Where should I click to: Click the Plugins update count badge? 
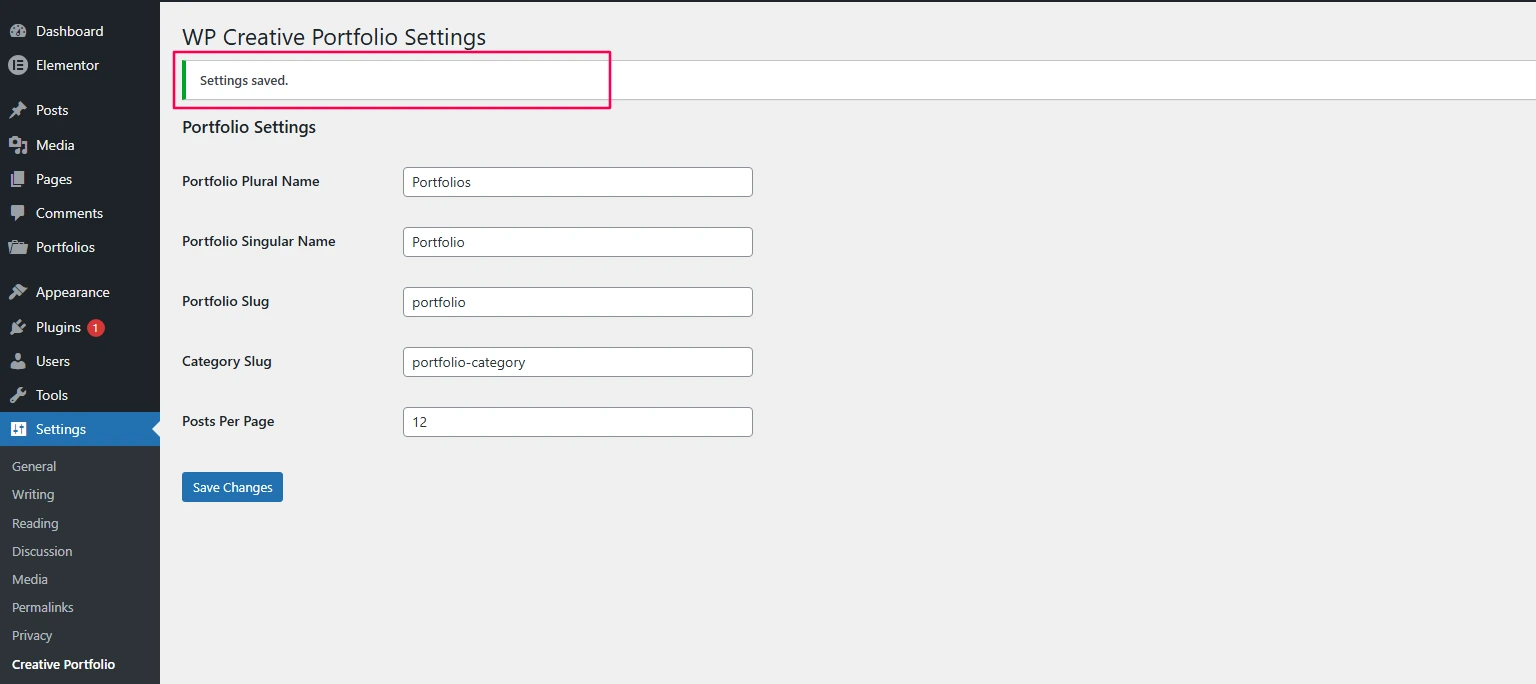[x=95, y=327]
